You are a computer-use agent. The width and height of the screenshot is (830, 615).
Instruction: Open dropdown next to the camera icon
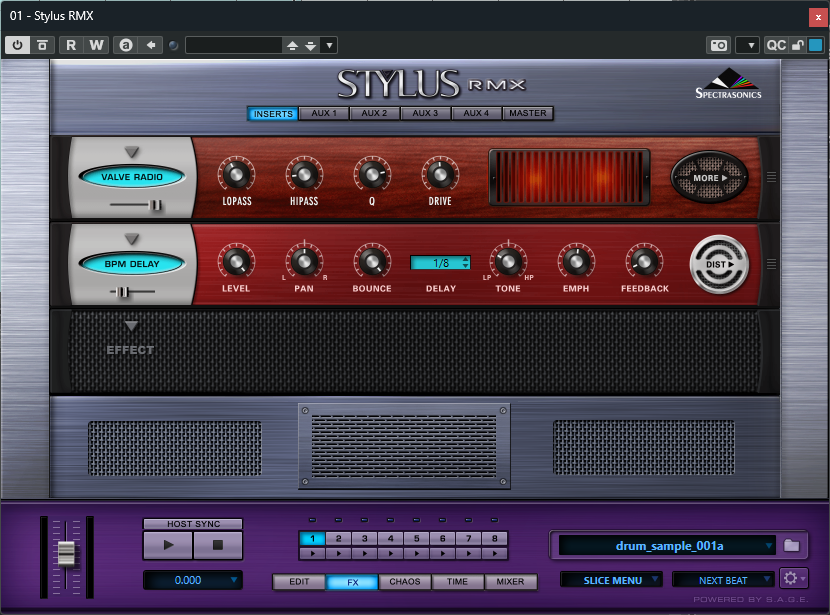point(748,45)
